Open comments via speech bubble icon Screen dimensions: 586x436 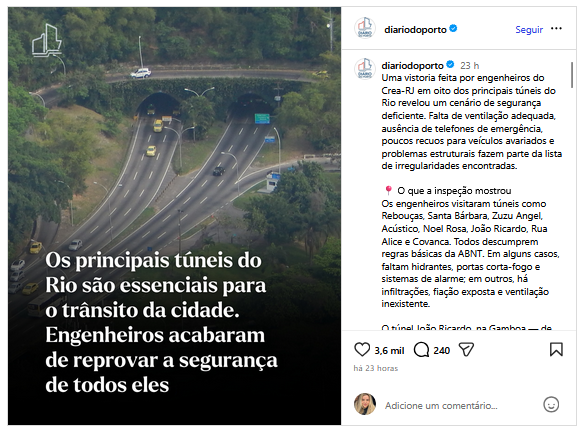[421, 350]
